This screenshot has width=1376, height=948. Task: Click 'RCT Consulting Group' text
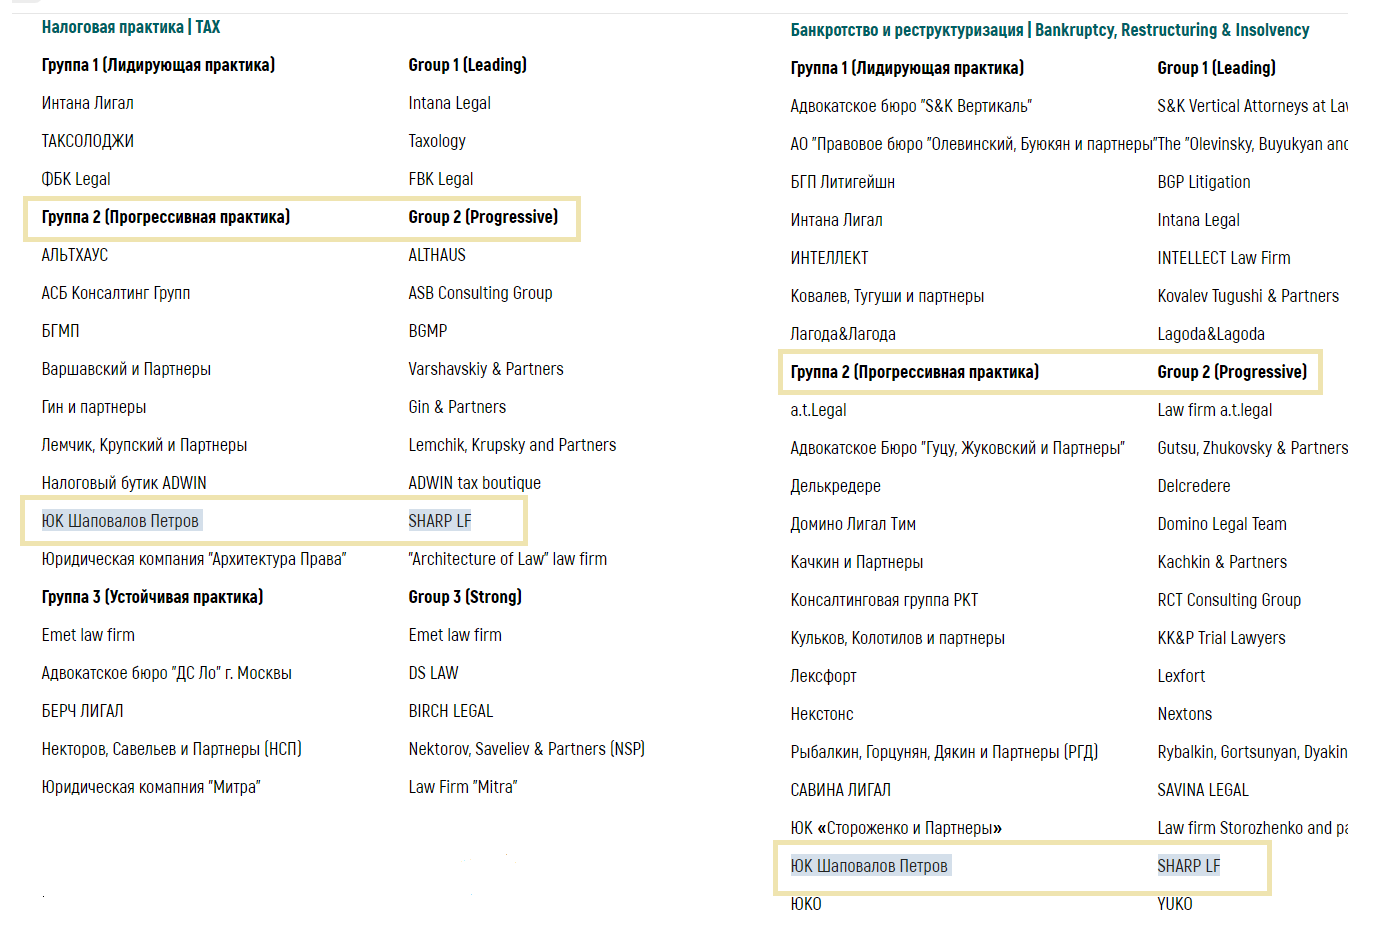(1229, 600)
